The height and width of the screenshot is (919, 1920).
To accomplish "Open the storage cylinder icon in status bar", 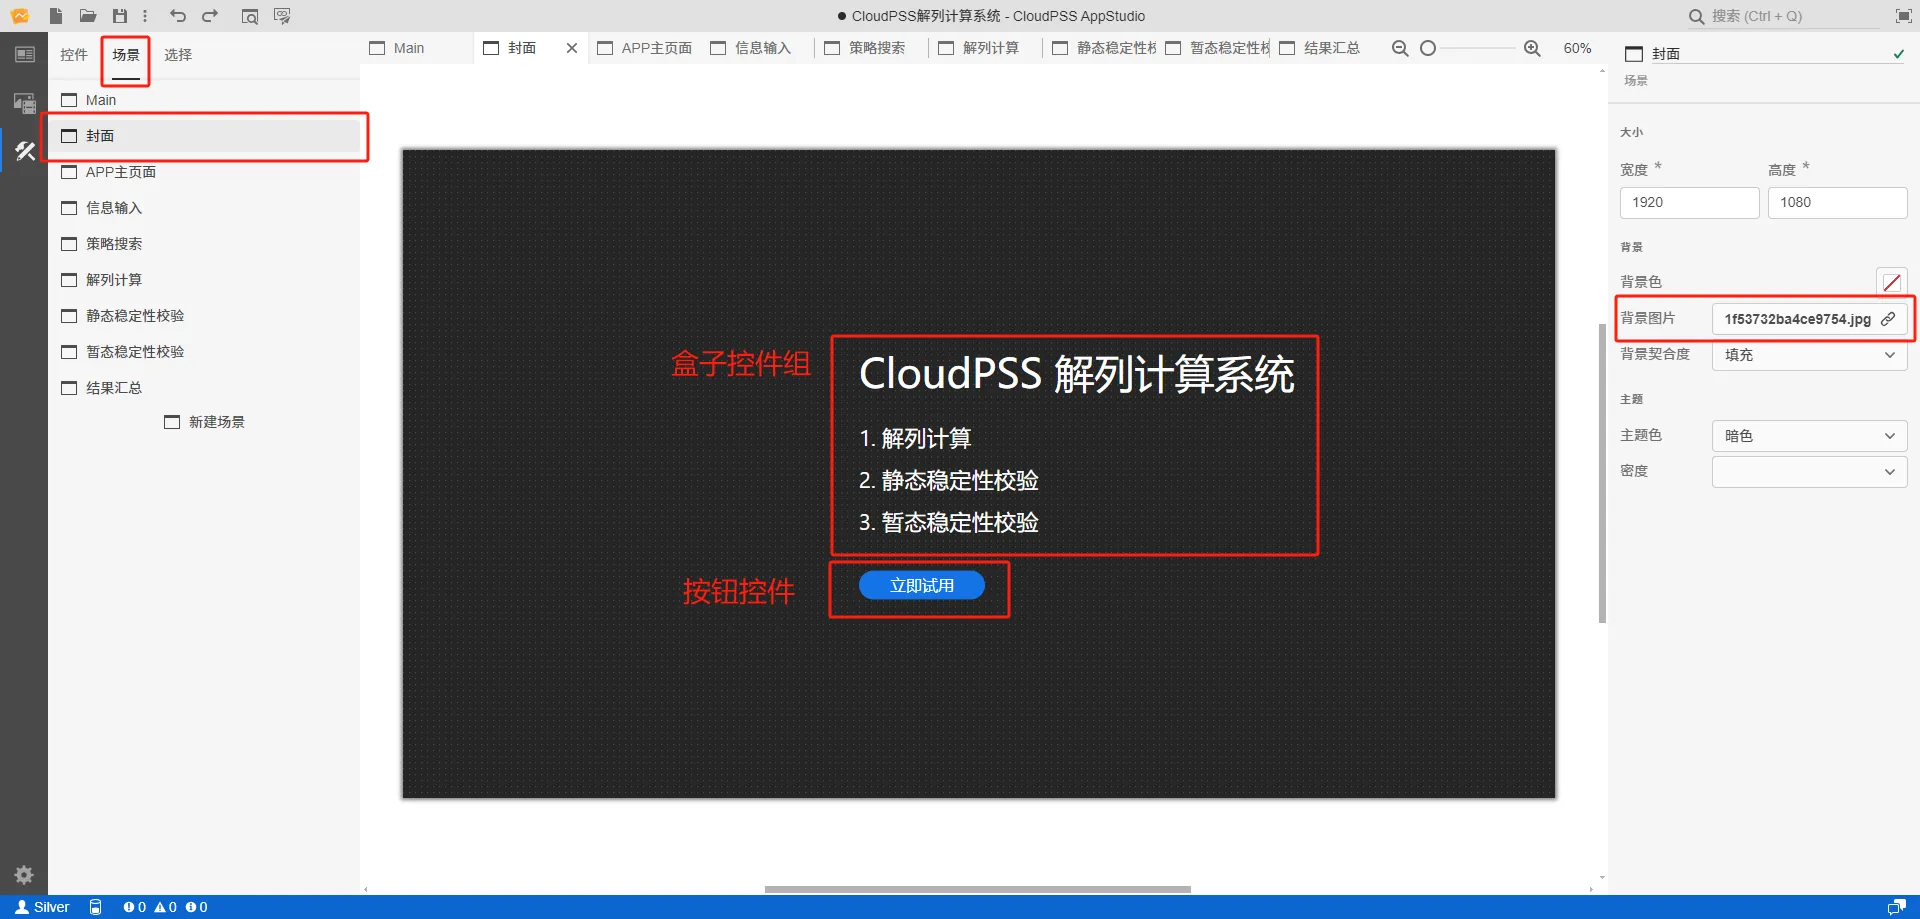I will 95,907.
